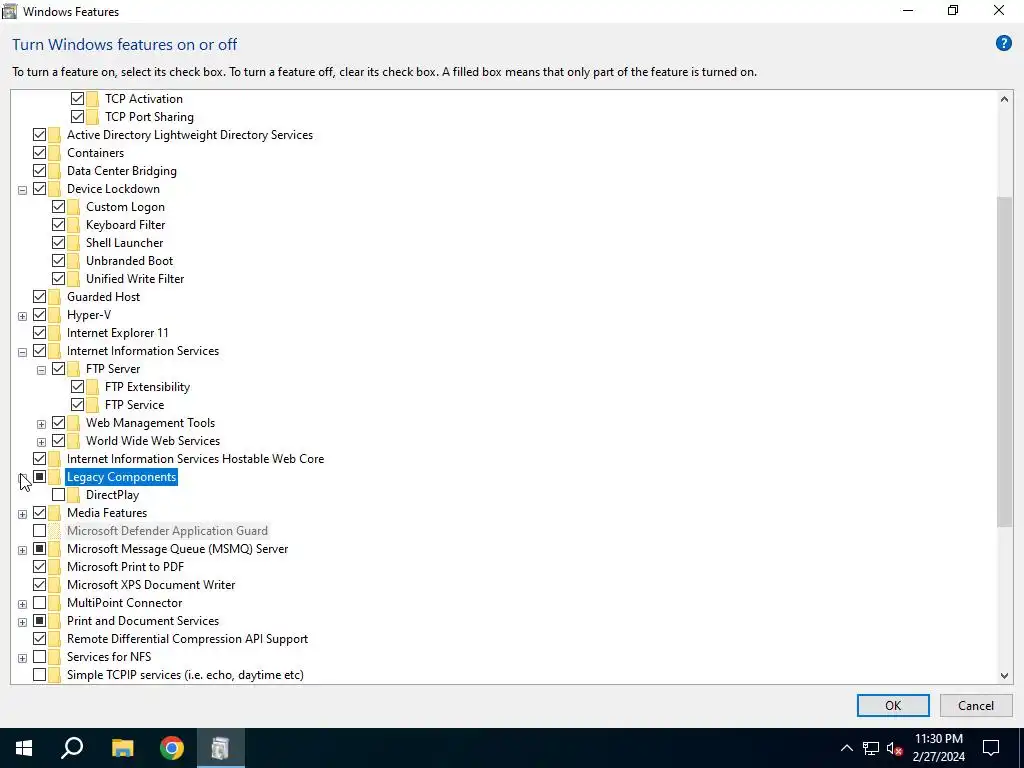
Task: Open the taskbar clock and date
Action: (938, 748)
